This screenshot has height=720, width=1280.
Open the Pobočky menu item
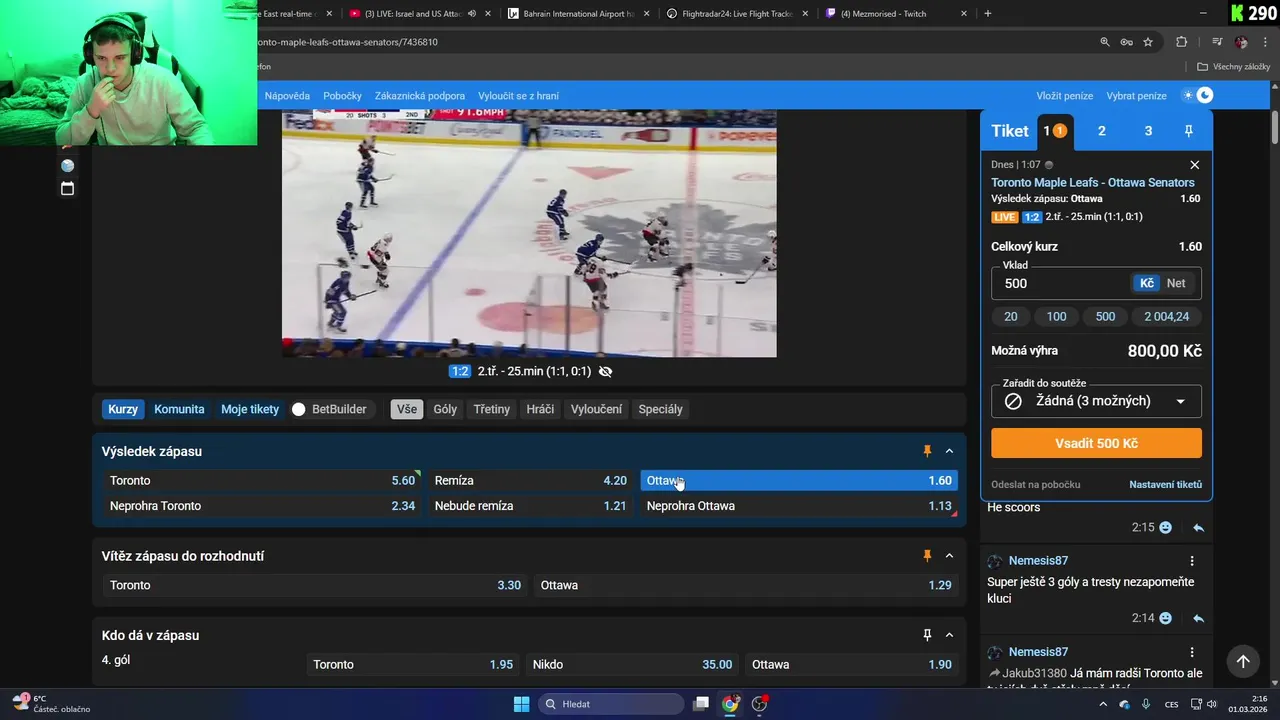tap(342, 96)
